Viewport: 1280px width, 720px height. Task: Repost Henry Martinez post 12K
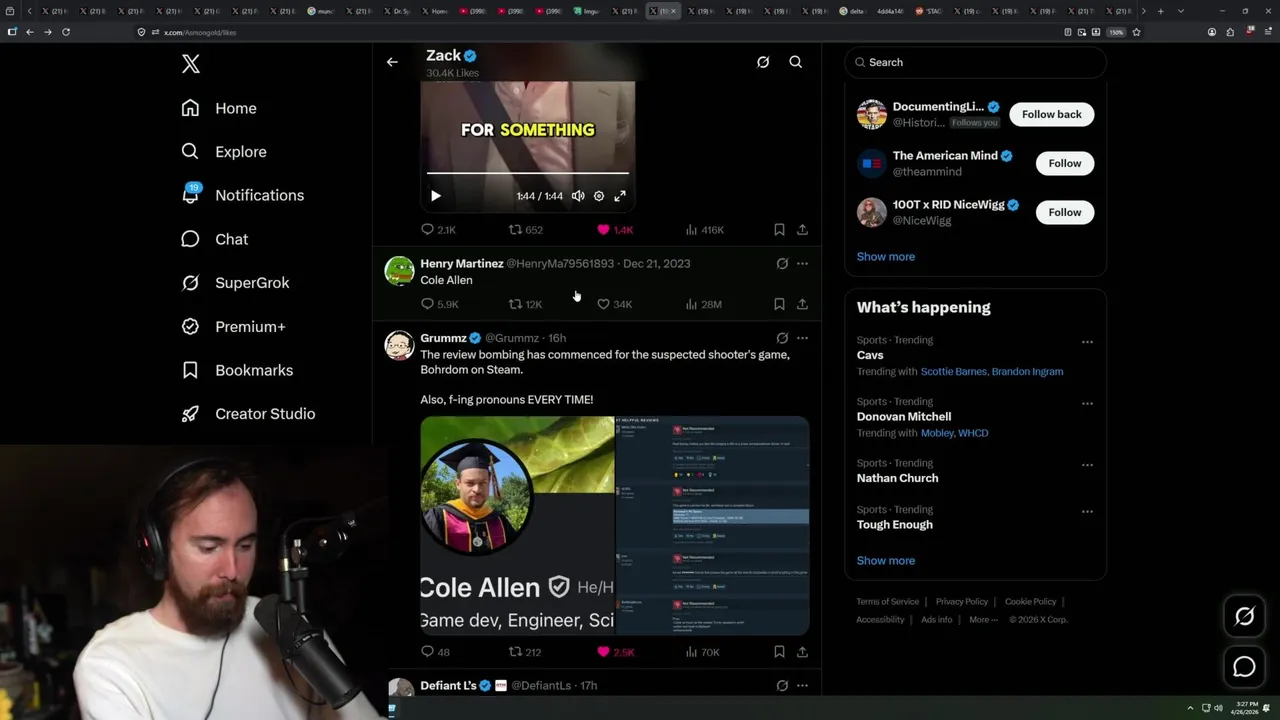pyautogui.click(x=525, y=304)
